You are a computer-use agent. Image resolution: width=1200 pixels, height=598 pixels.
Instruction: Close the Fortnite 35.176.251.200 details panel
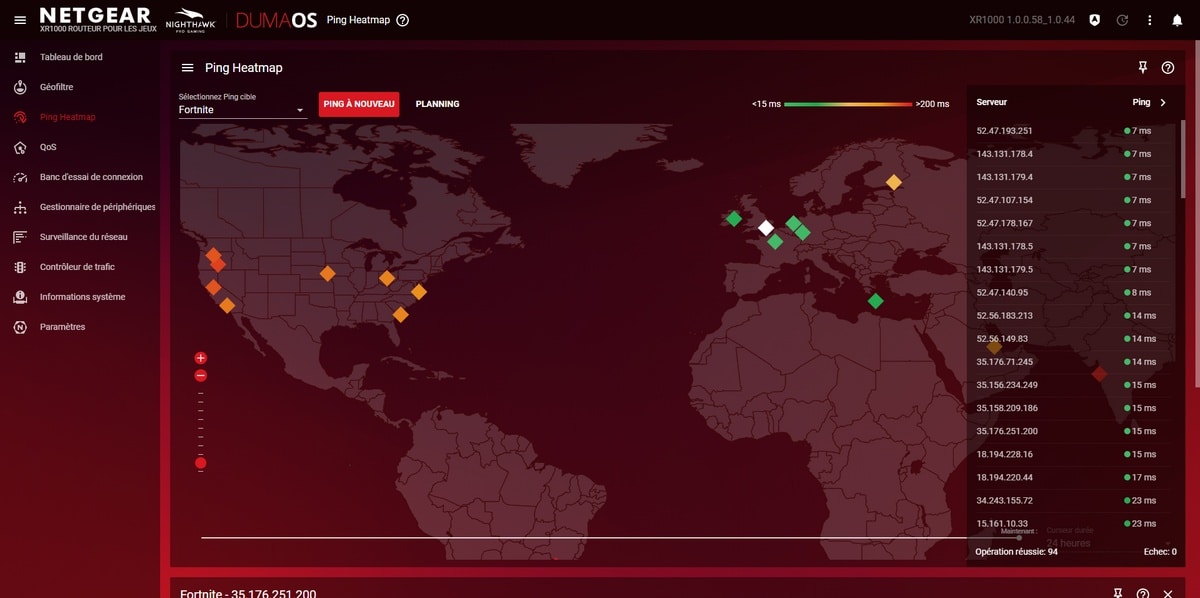1167,593
